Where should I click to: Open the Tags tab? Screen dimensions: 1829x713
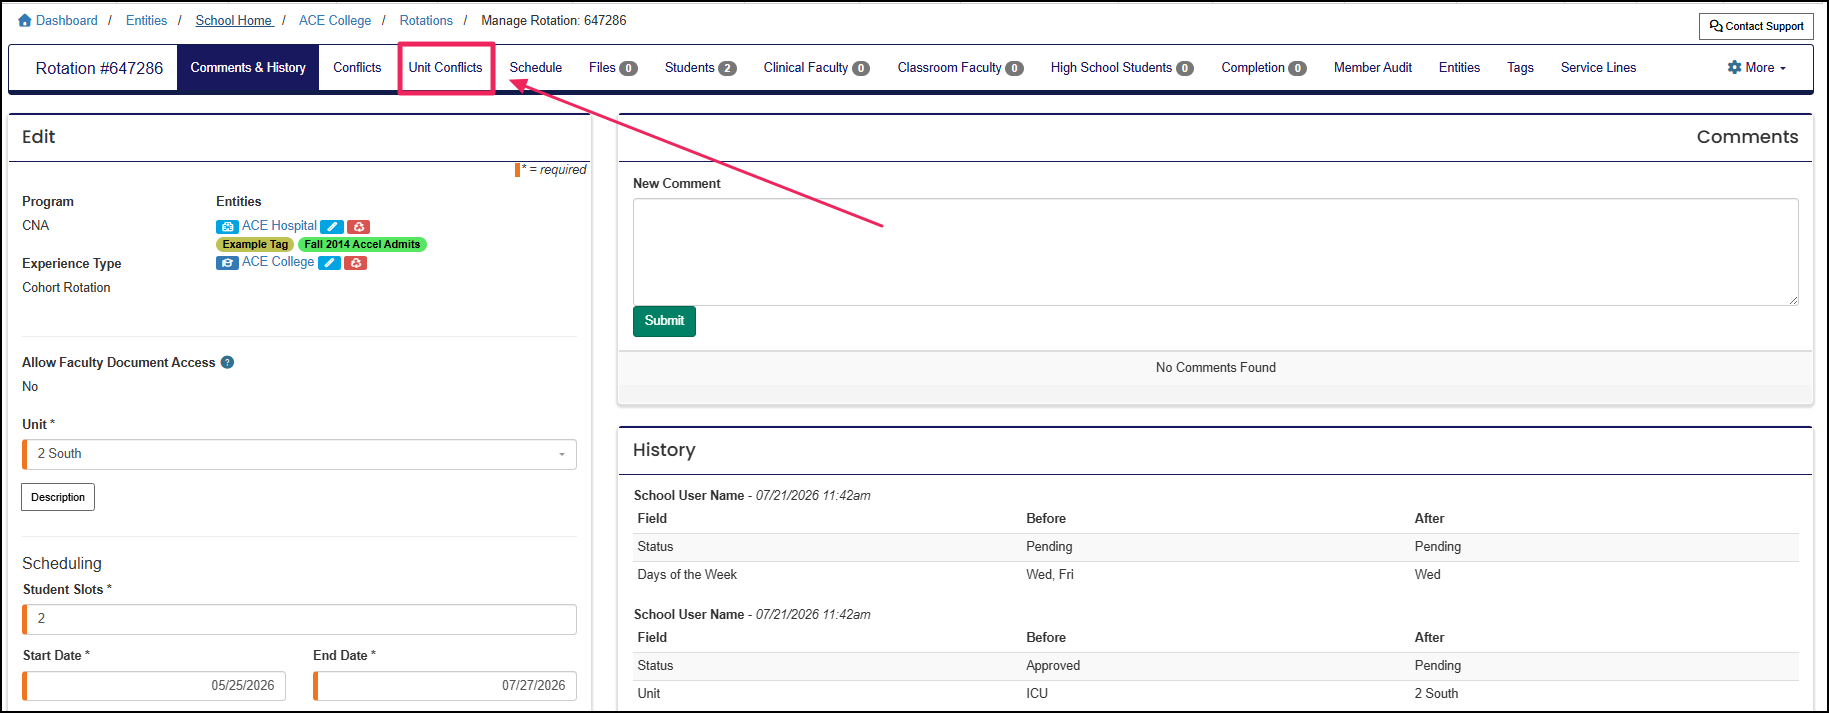1520,67
